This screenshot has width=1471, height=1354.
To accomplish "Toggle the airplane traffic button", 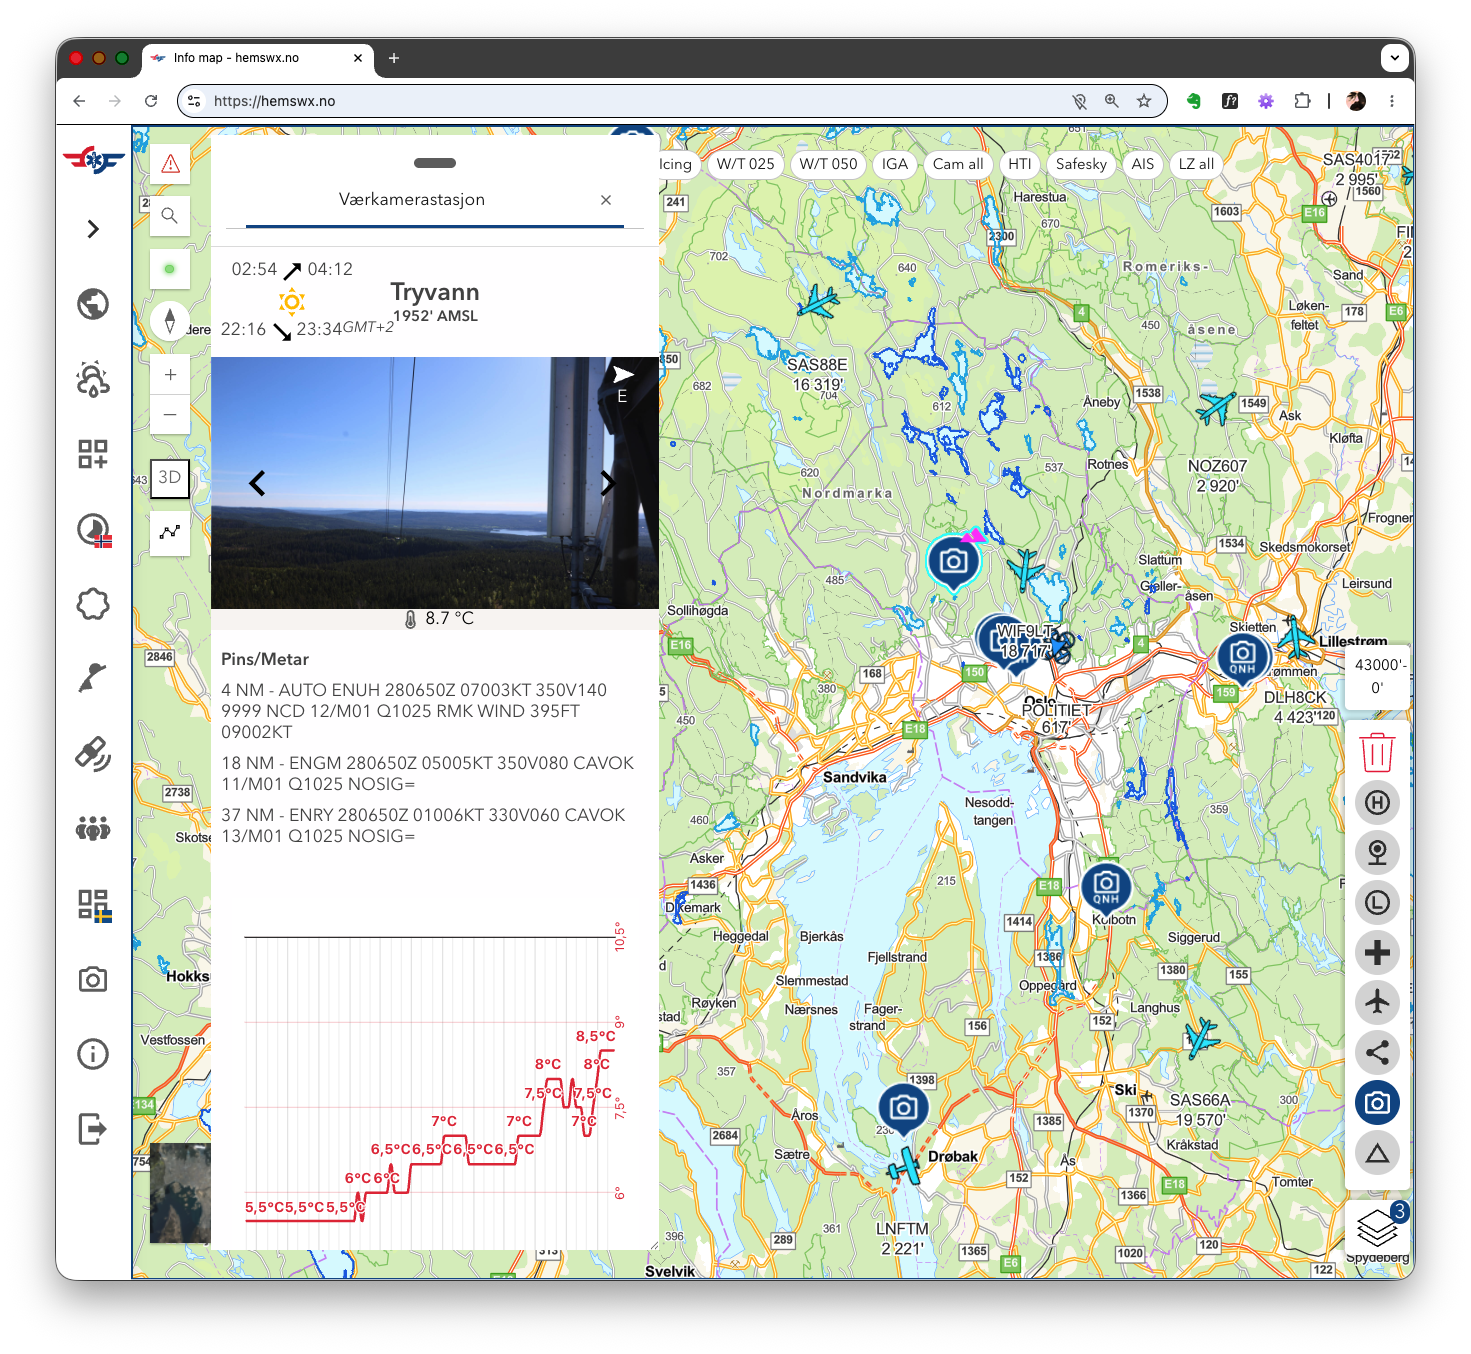I will pyautogui.click(x=1377, y=1002).
